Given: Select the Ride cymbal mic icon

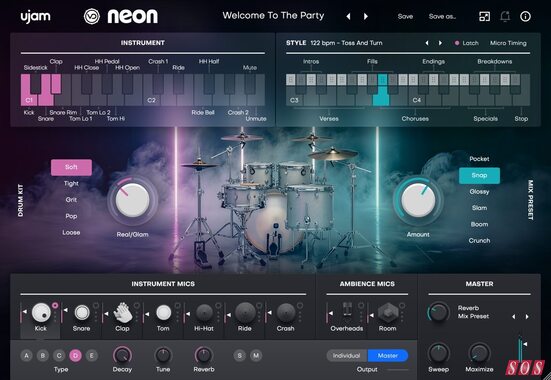Looking at the screenshot, I should click(x=245, y=312).
